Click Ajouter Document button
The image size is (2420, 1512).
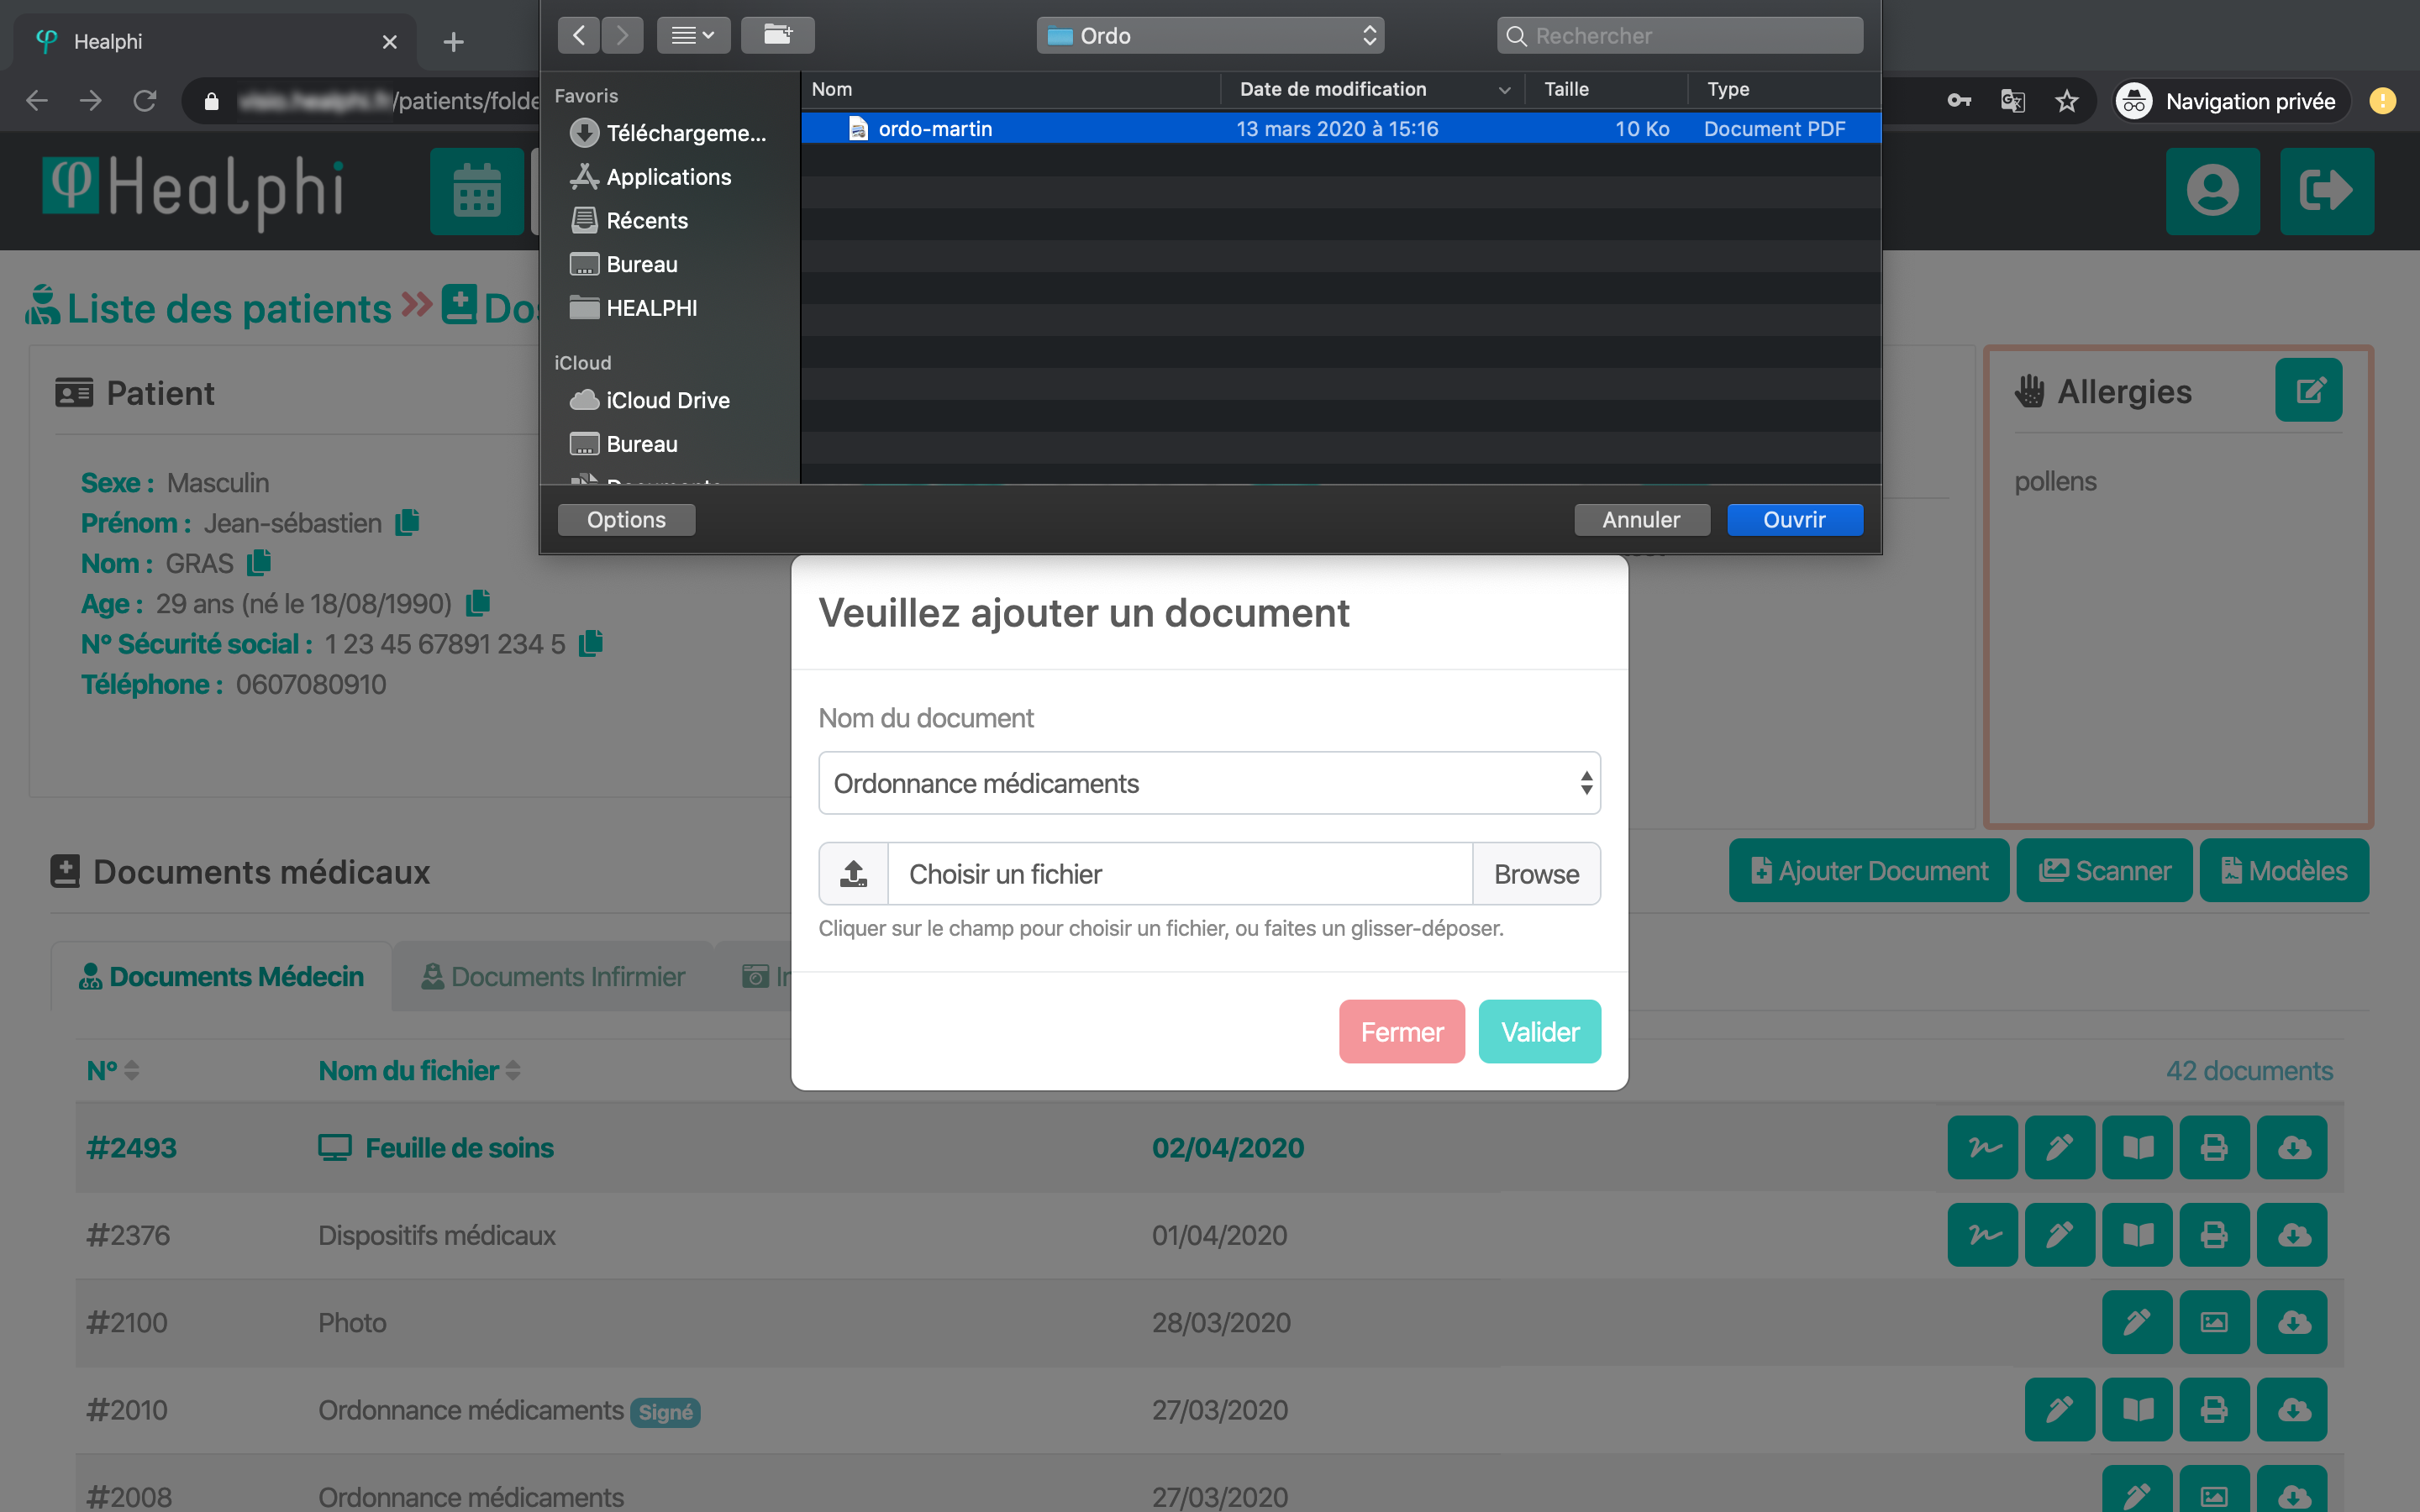[x=1869, y=870]
